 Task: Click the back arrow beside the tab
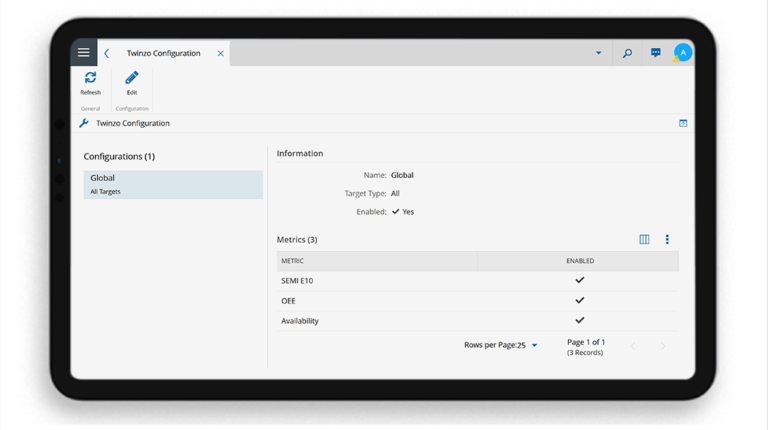click(107, 53)
